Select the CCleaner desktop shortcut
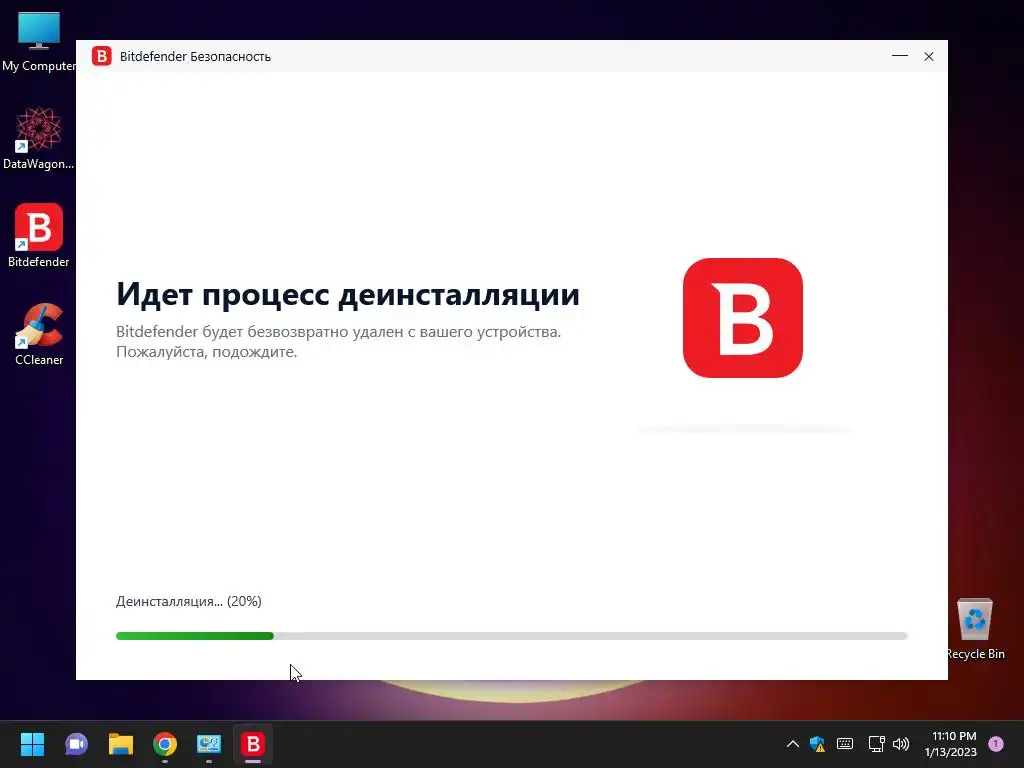Image resolution: width=1024 pixels, height=768 pixels. click(x=39, y=334)
